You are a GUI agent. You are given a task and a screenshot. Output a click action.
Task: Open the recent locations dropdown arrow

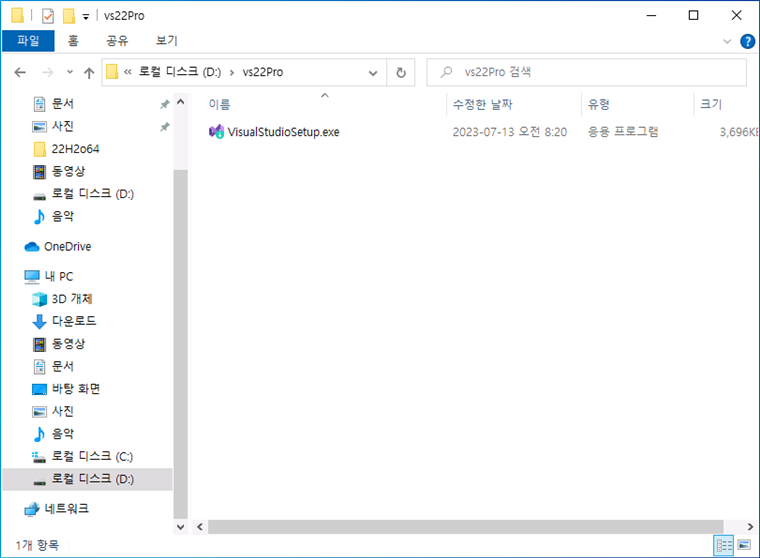70,72
